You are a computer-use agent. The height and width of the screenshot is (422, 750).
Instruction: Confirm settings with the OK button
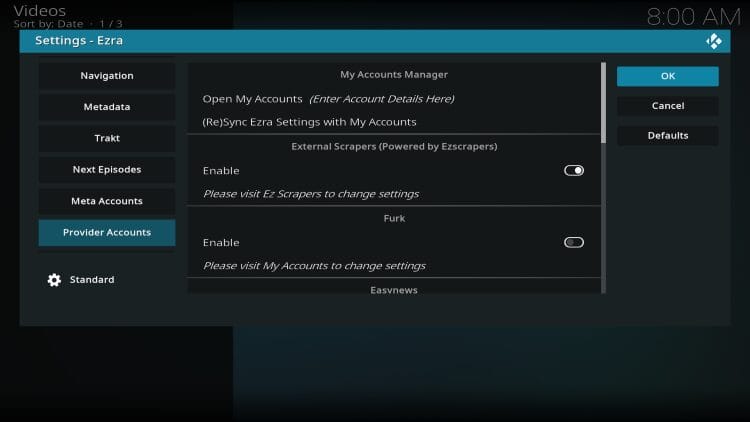pyautogui.click(x=668, y=76)
